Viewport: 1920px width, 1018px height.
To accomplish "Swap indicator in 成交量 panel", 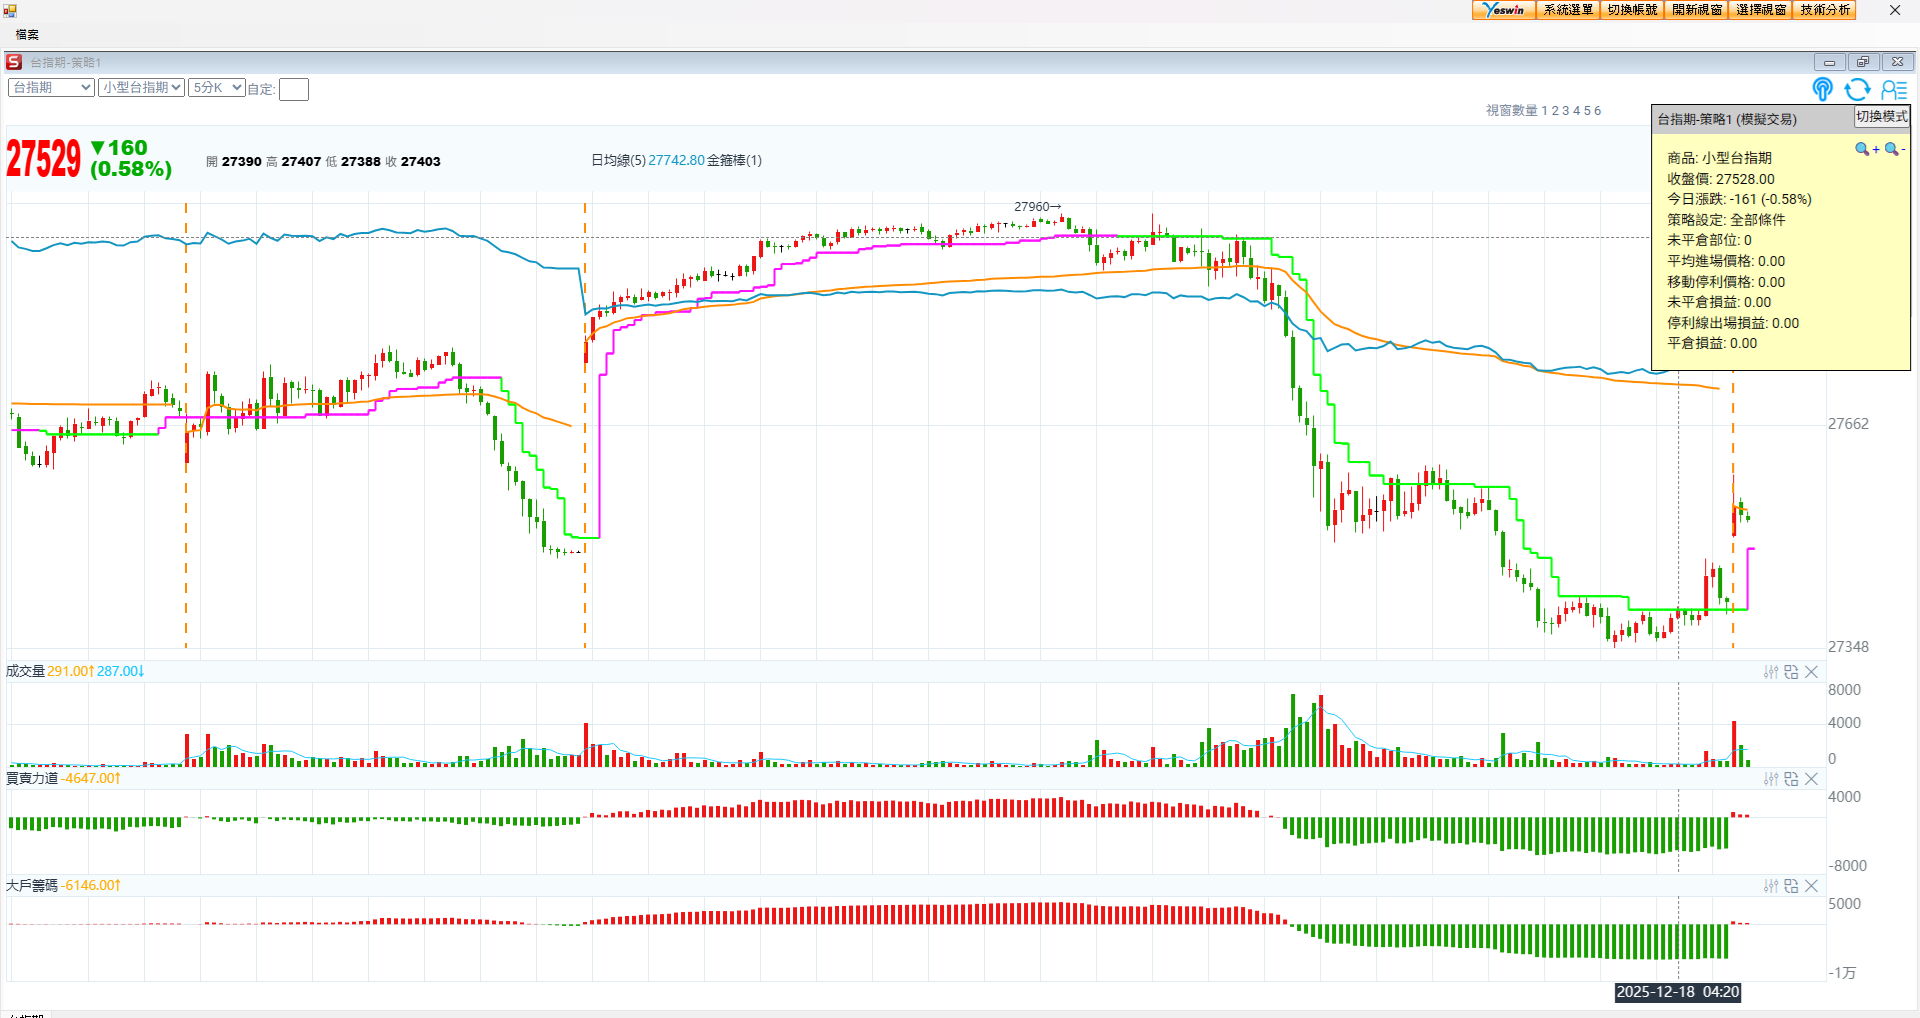I will 1791,672.
